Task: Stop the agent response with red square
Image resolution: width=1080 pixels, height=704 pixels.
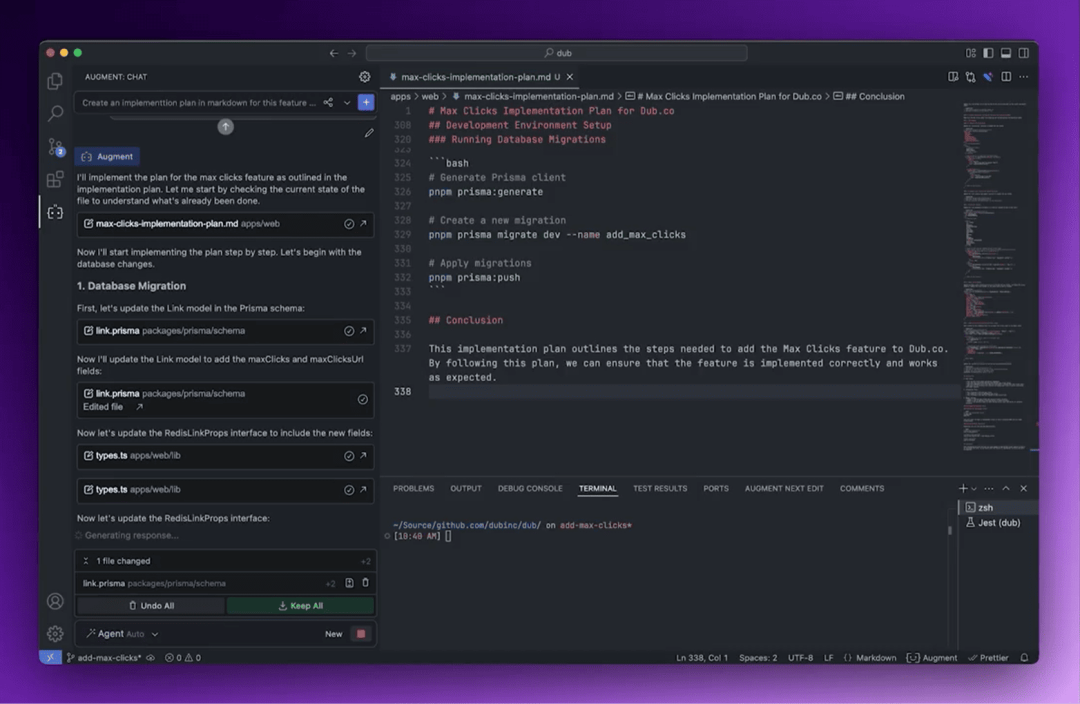Action: pyautogui.click(x=361, y=634)
